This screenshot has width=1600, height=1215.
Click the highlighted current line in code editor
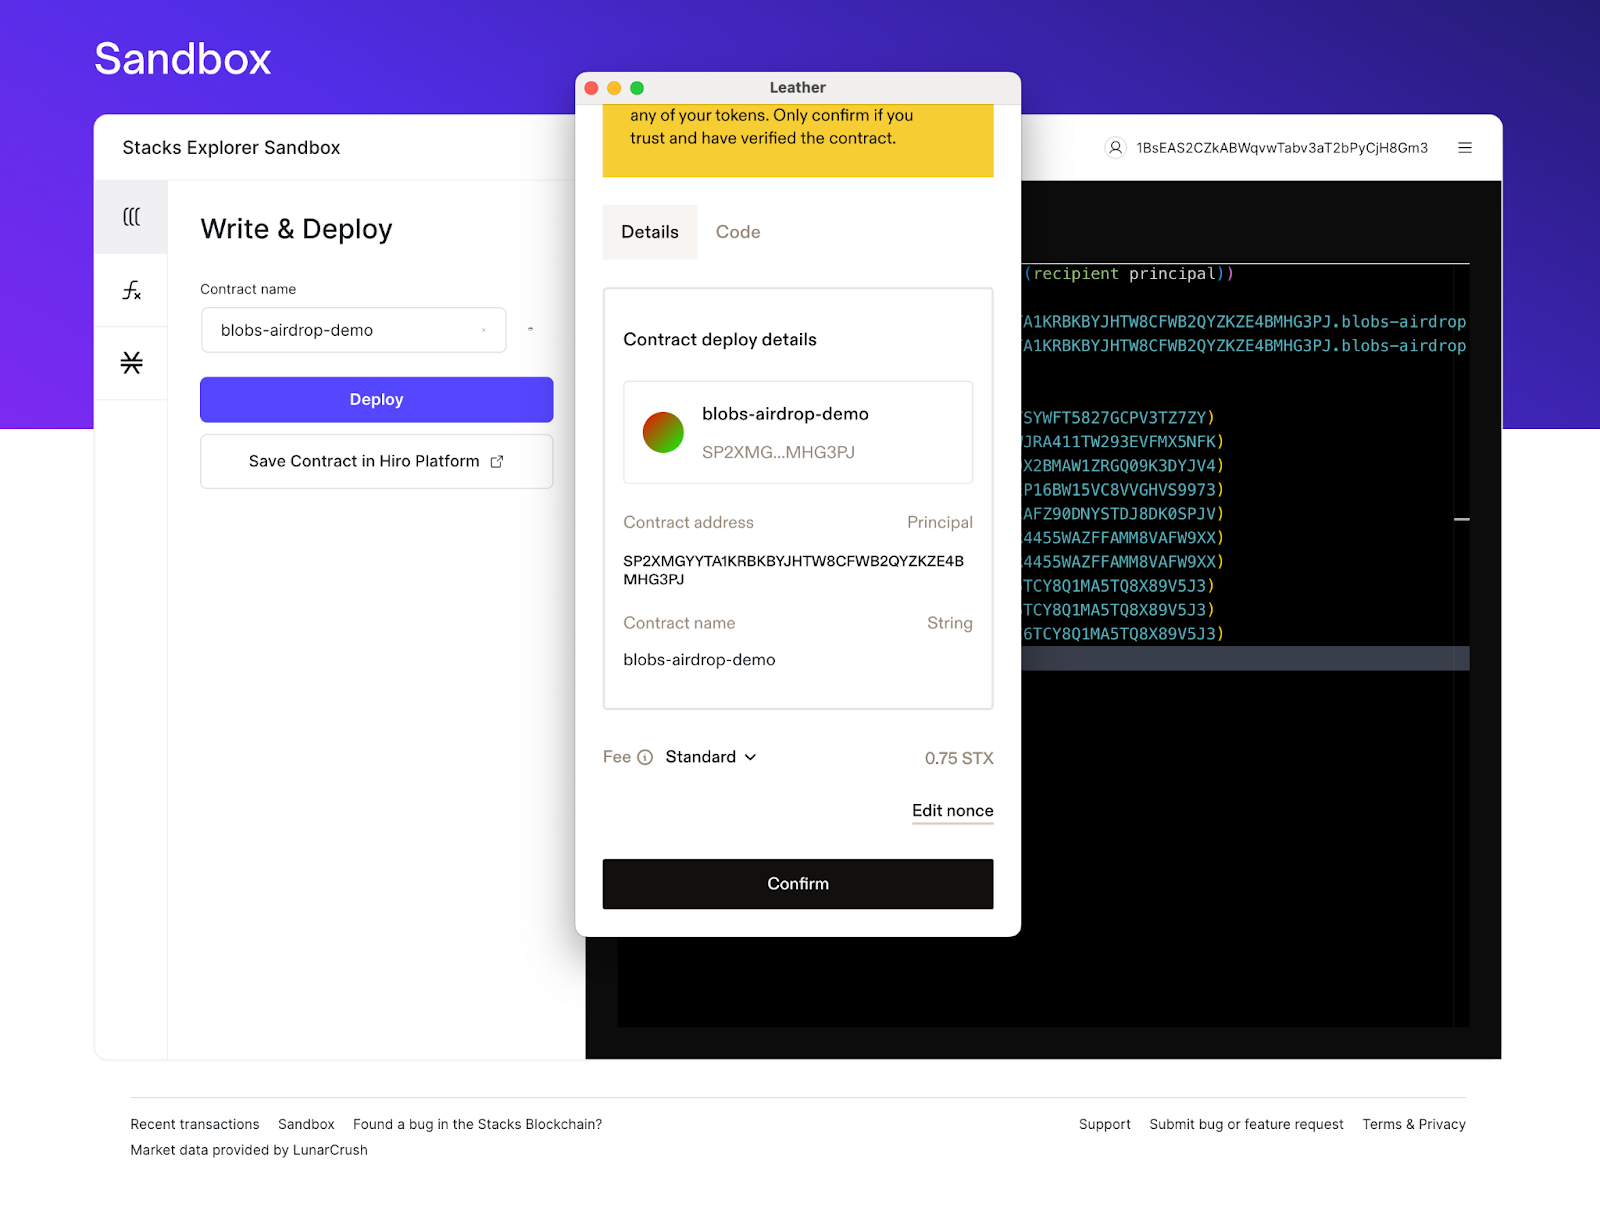[1245, 658]
